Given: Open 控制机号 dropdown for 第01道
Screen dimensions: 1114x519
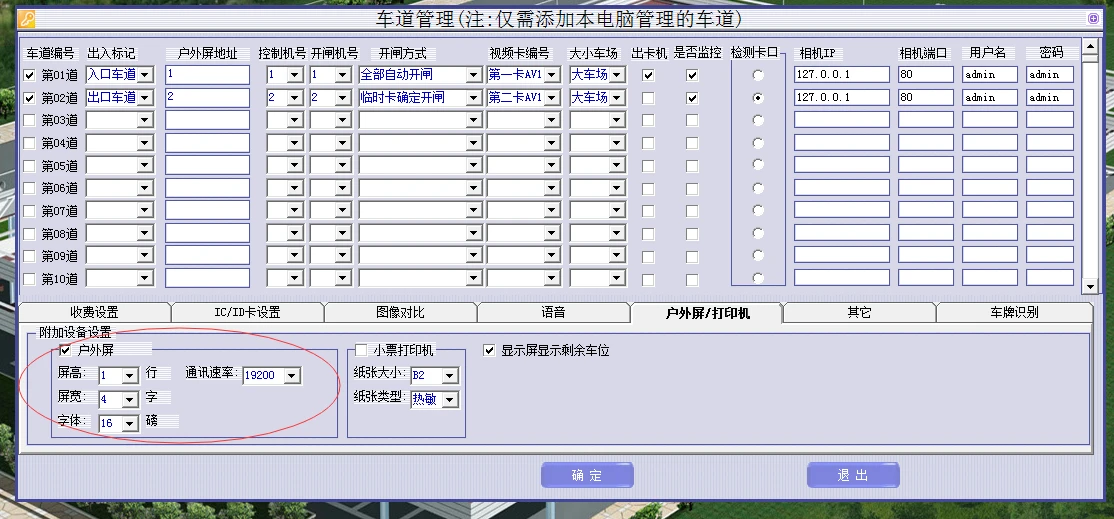Looking at the screenshot, I should pyautogui.click(x=295, y=75).
